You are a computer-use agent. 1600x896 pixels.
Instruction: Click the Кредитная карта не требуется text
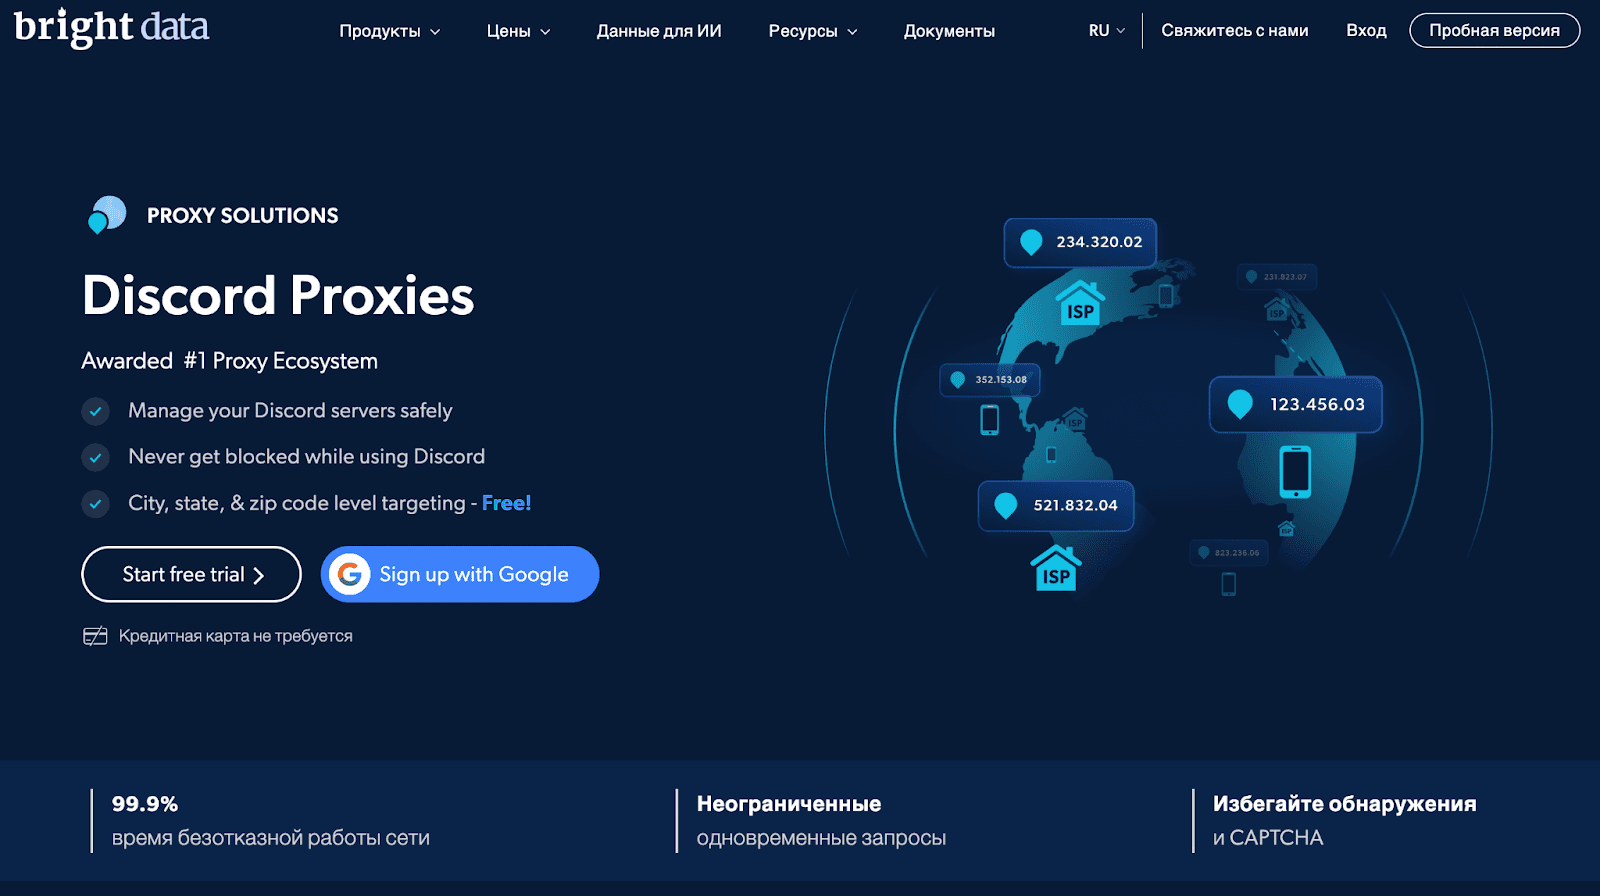pos(236,636)
